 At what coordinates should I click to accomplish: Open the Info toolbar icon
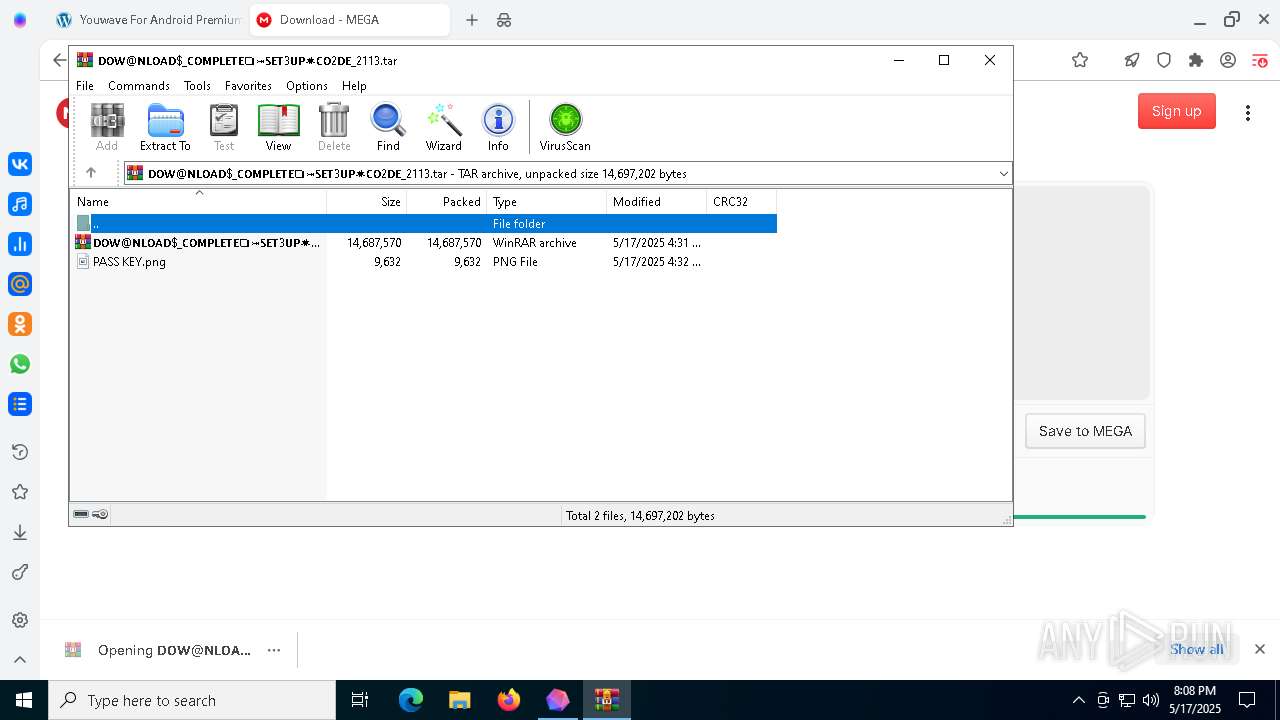click(498, 128)
